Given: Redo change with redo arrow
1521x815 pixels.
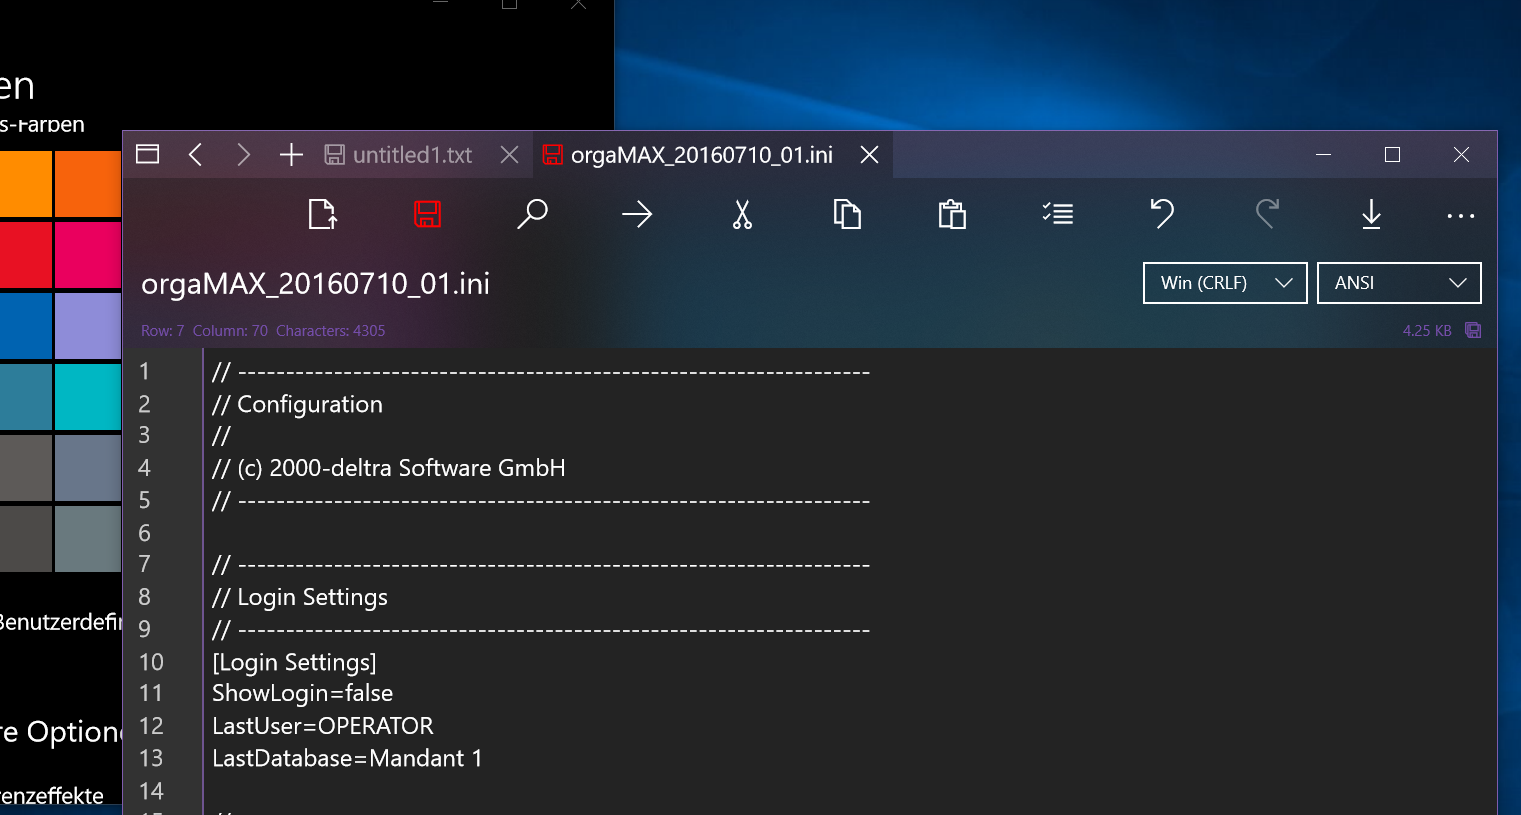Looking at the screenshot, I should (1267, 213).
